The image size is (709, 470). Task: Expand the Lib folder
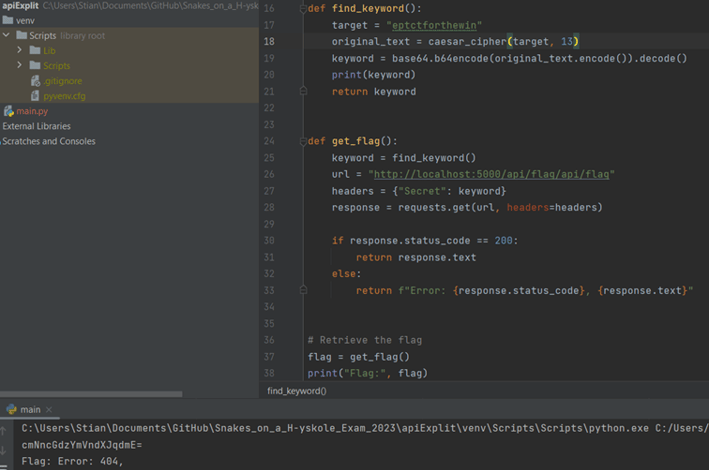click(19, 50)
